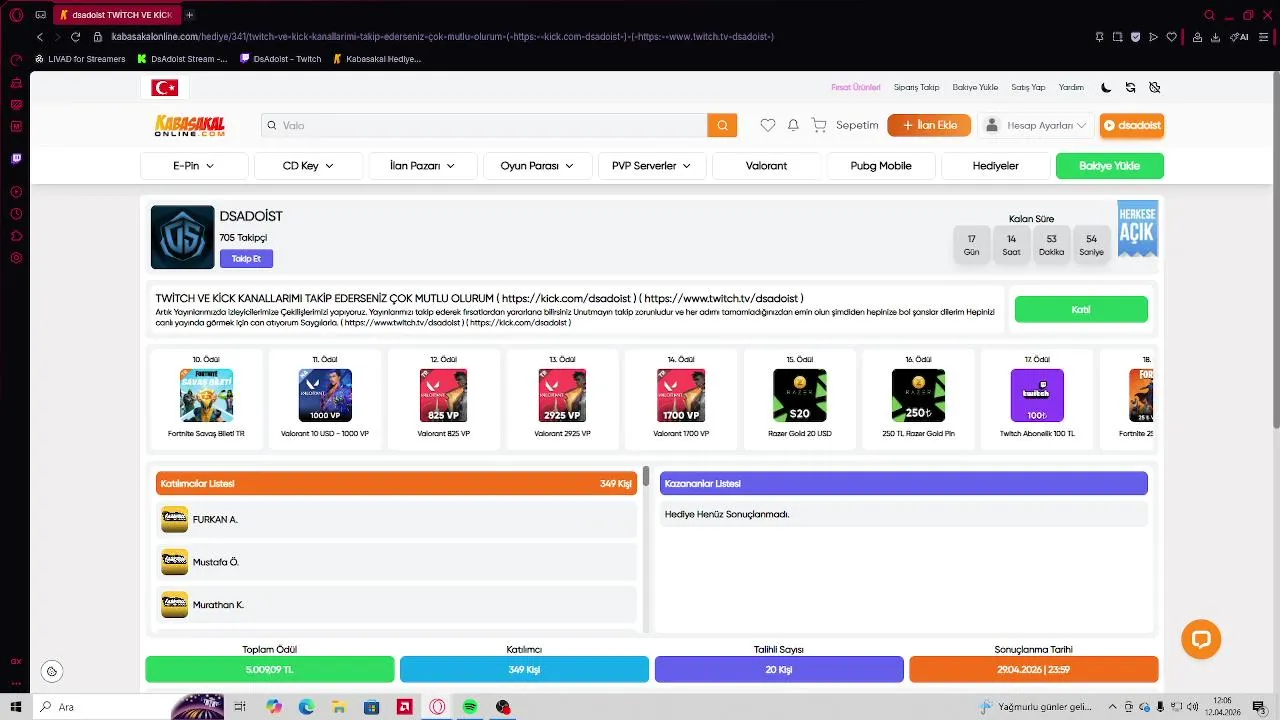
Task: Click the DSADOİST profile avatar image
Action: [182, 237]
